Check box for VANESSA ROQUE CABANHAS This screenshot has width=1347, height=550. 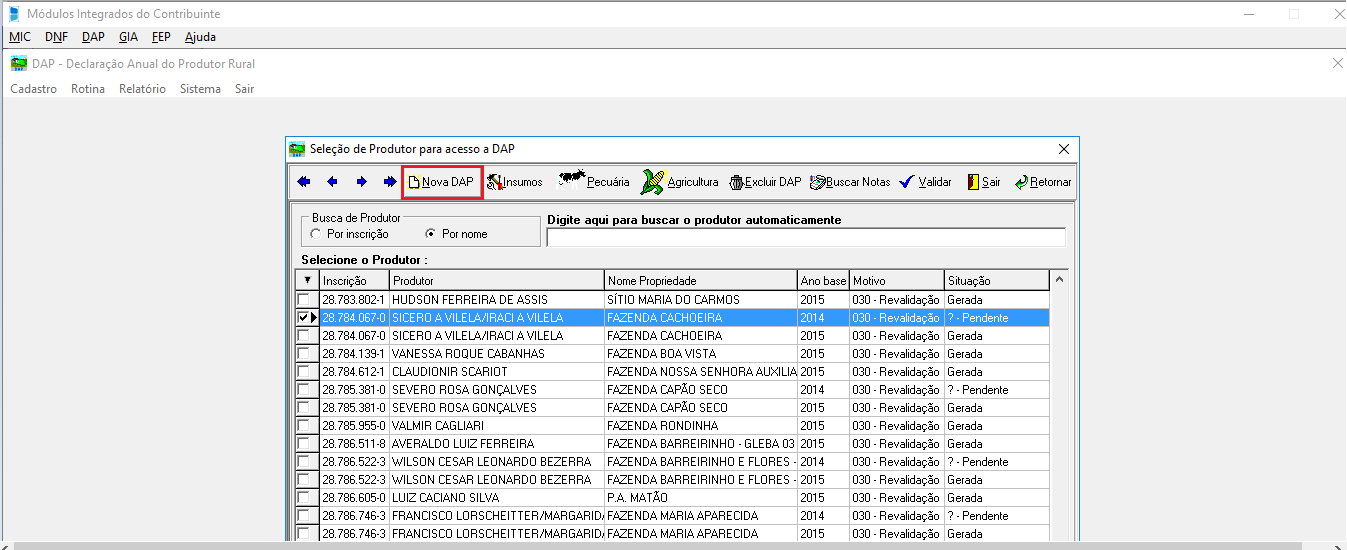(304, 354)
